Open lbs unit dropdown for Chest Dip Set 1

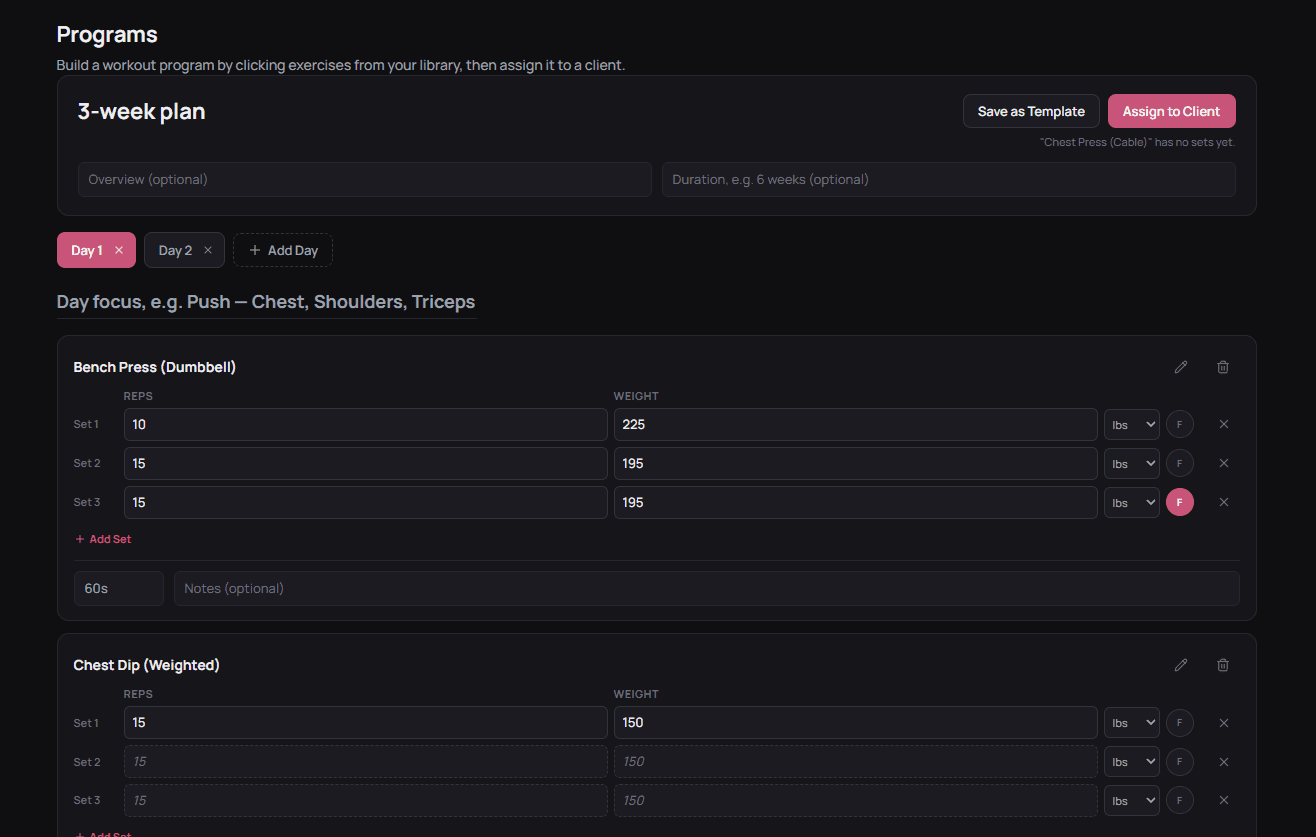pos(1132,723)
